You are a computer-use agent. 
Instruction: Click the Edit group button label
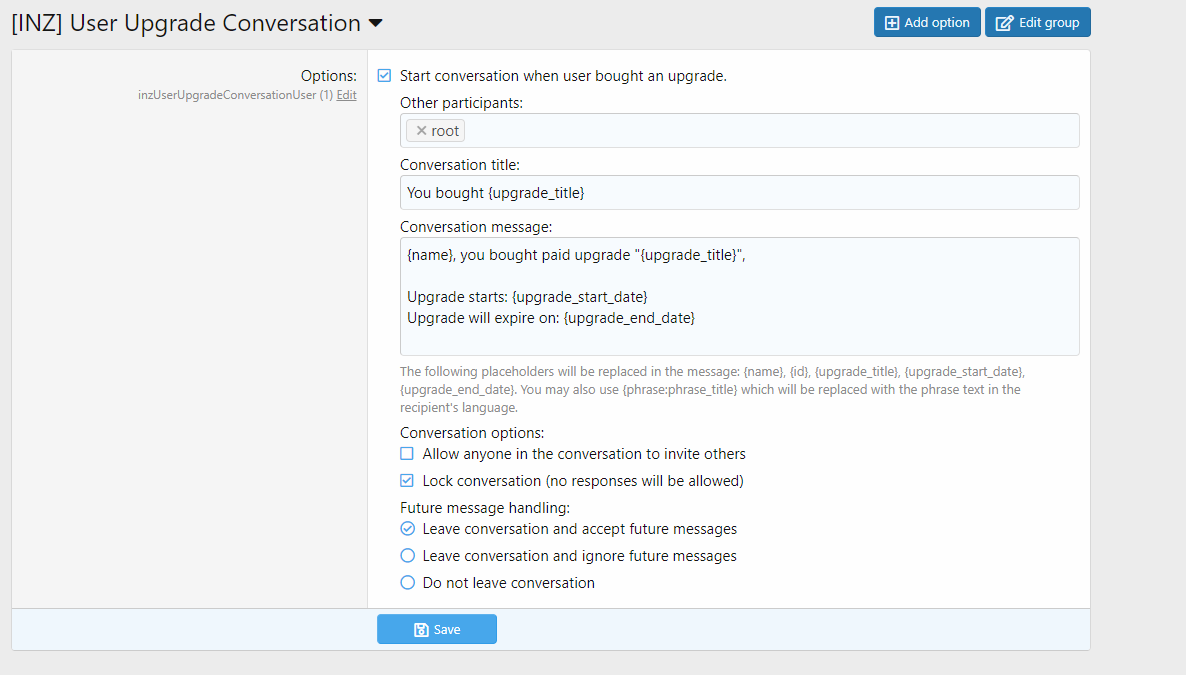coord(1048,22)
